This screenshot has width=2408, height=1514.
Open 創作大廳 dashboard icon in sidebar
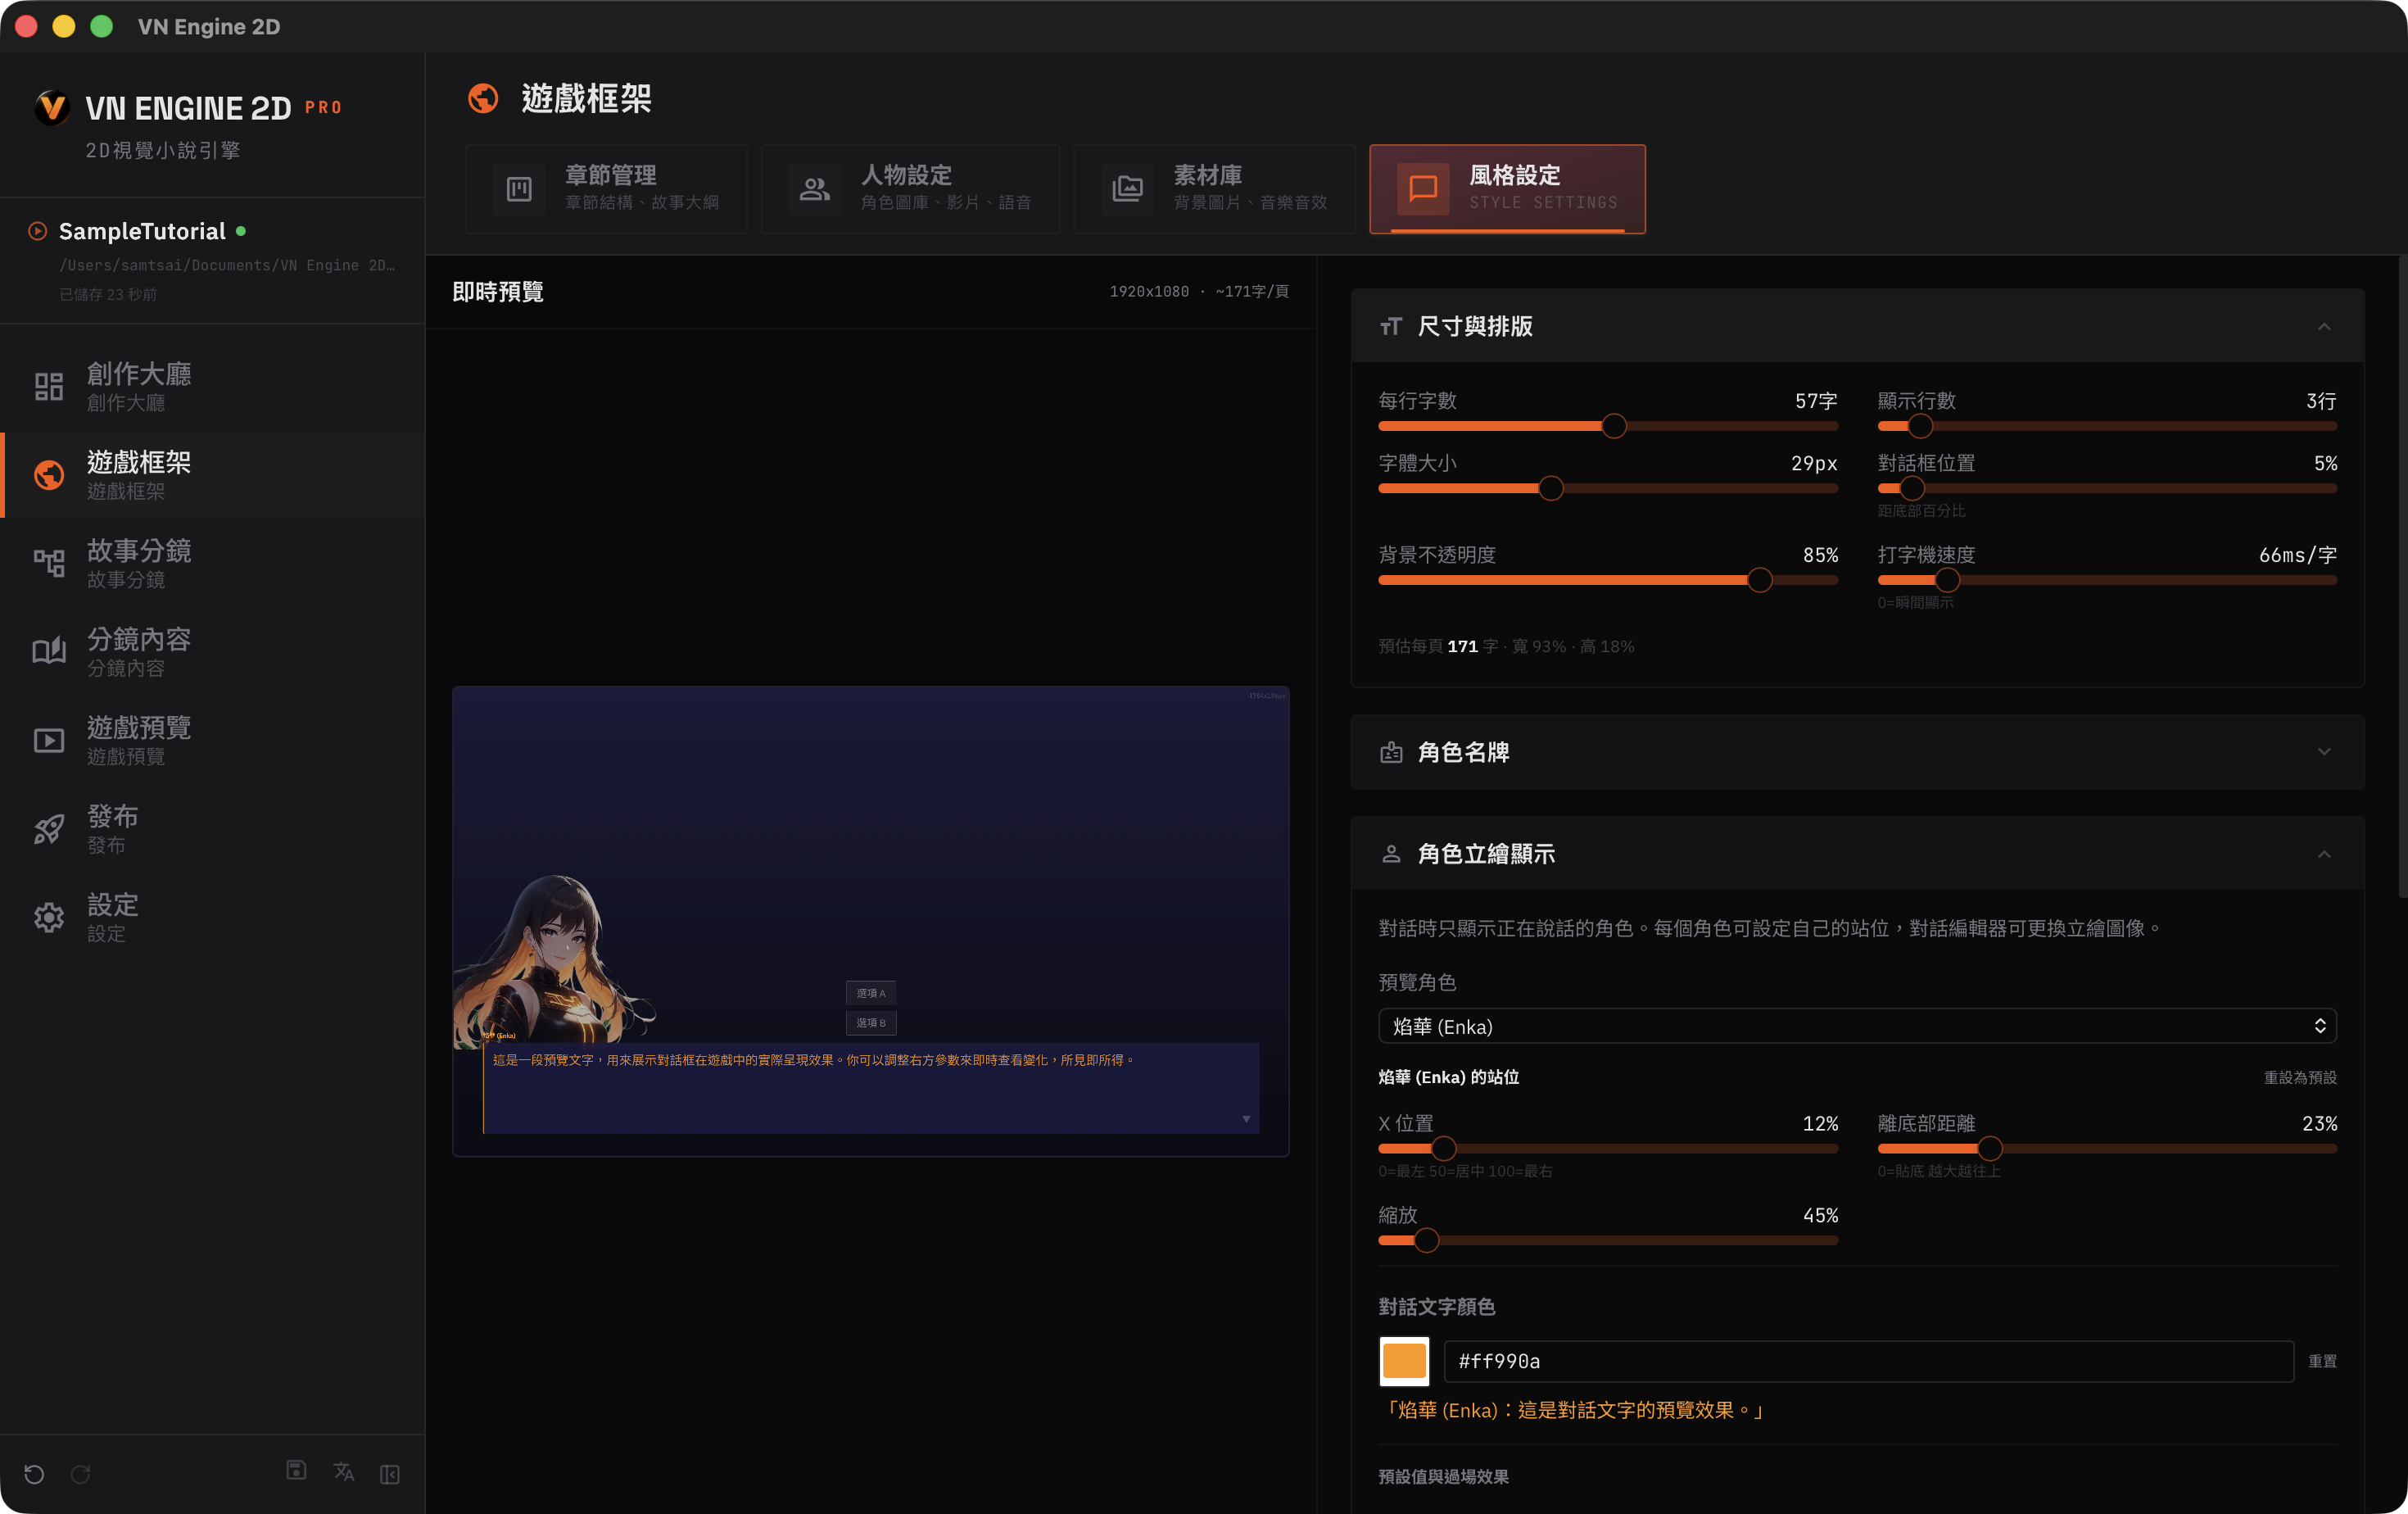(x=49, y=386)
